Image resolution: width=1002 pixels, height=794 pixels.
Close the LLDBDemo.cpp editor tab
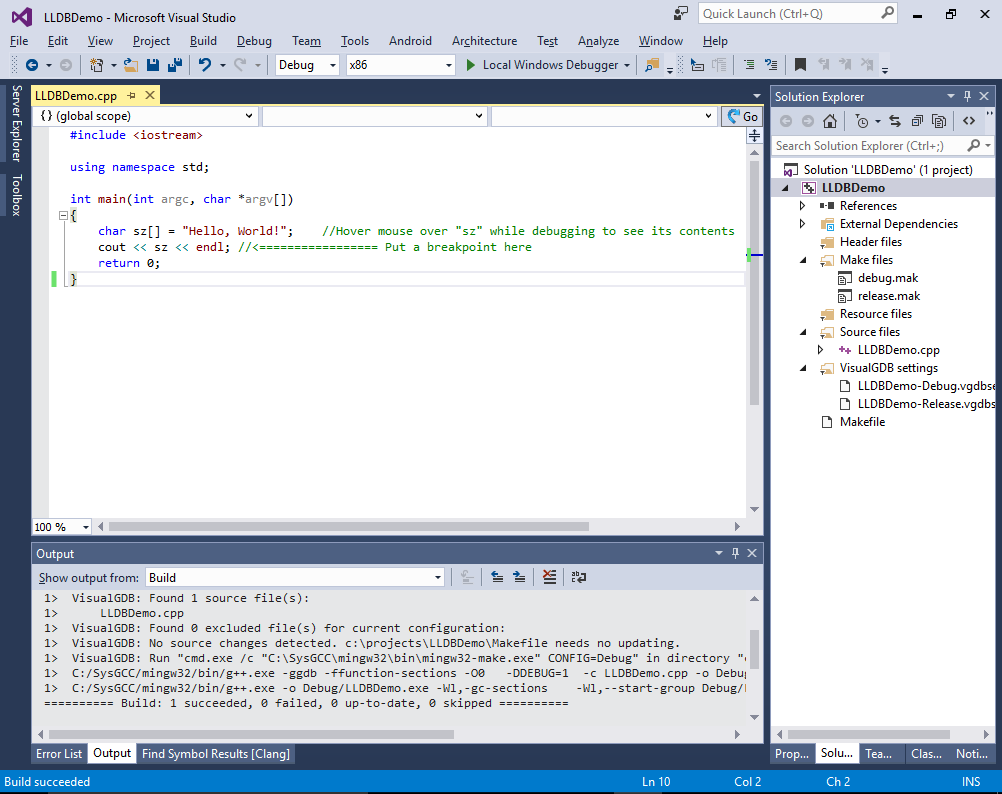coord(150,95)
